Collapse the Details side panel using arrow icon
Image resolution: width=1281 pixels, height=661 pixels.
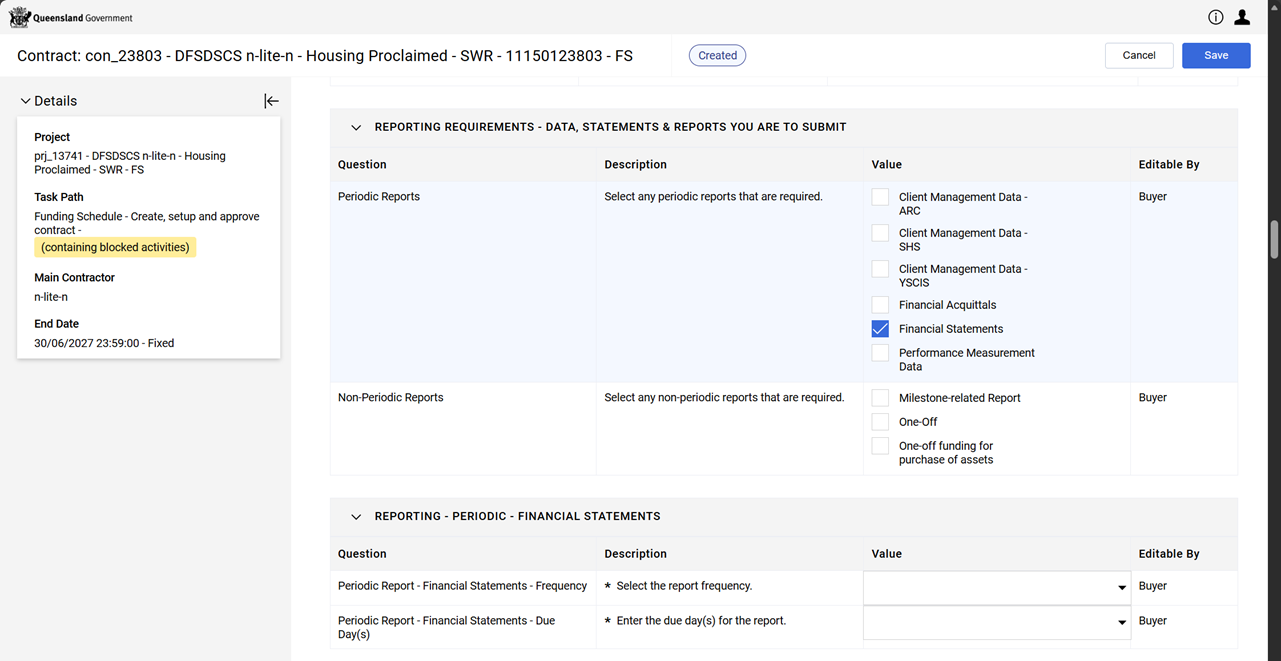coord(271,101)
